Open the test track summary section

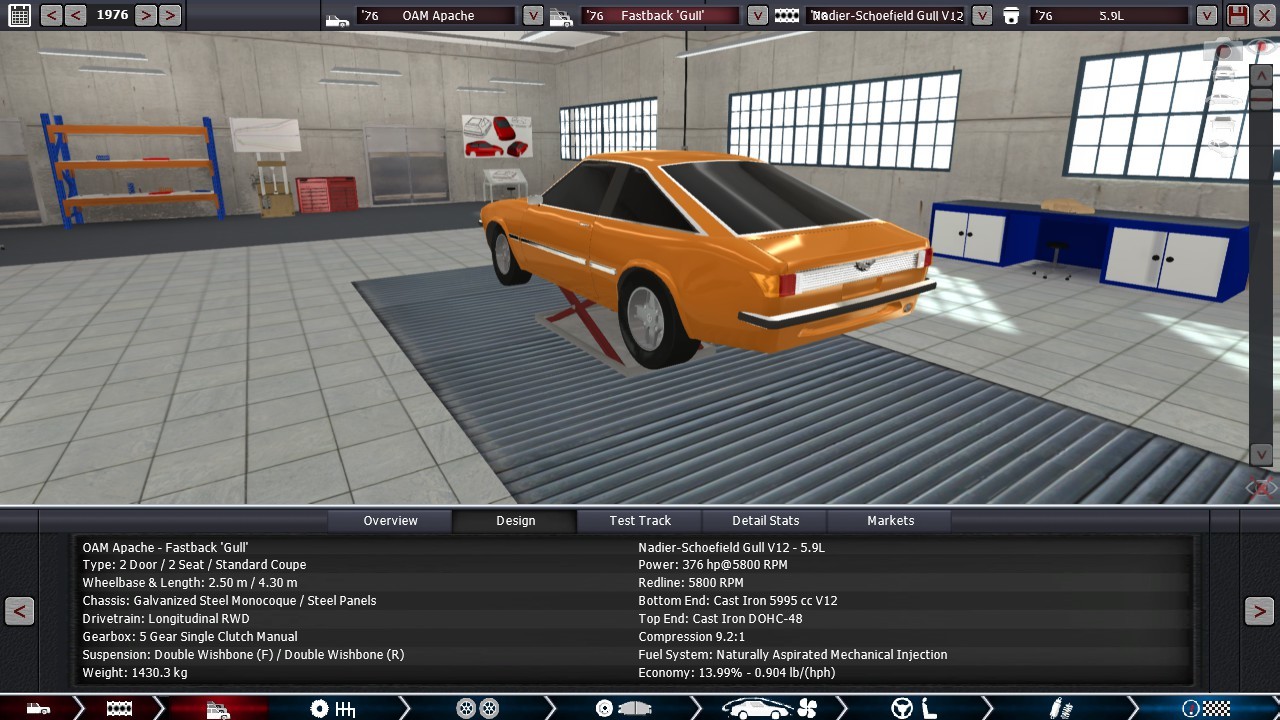click(x=1205, y=709)
